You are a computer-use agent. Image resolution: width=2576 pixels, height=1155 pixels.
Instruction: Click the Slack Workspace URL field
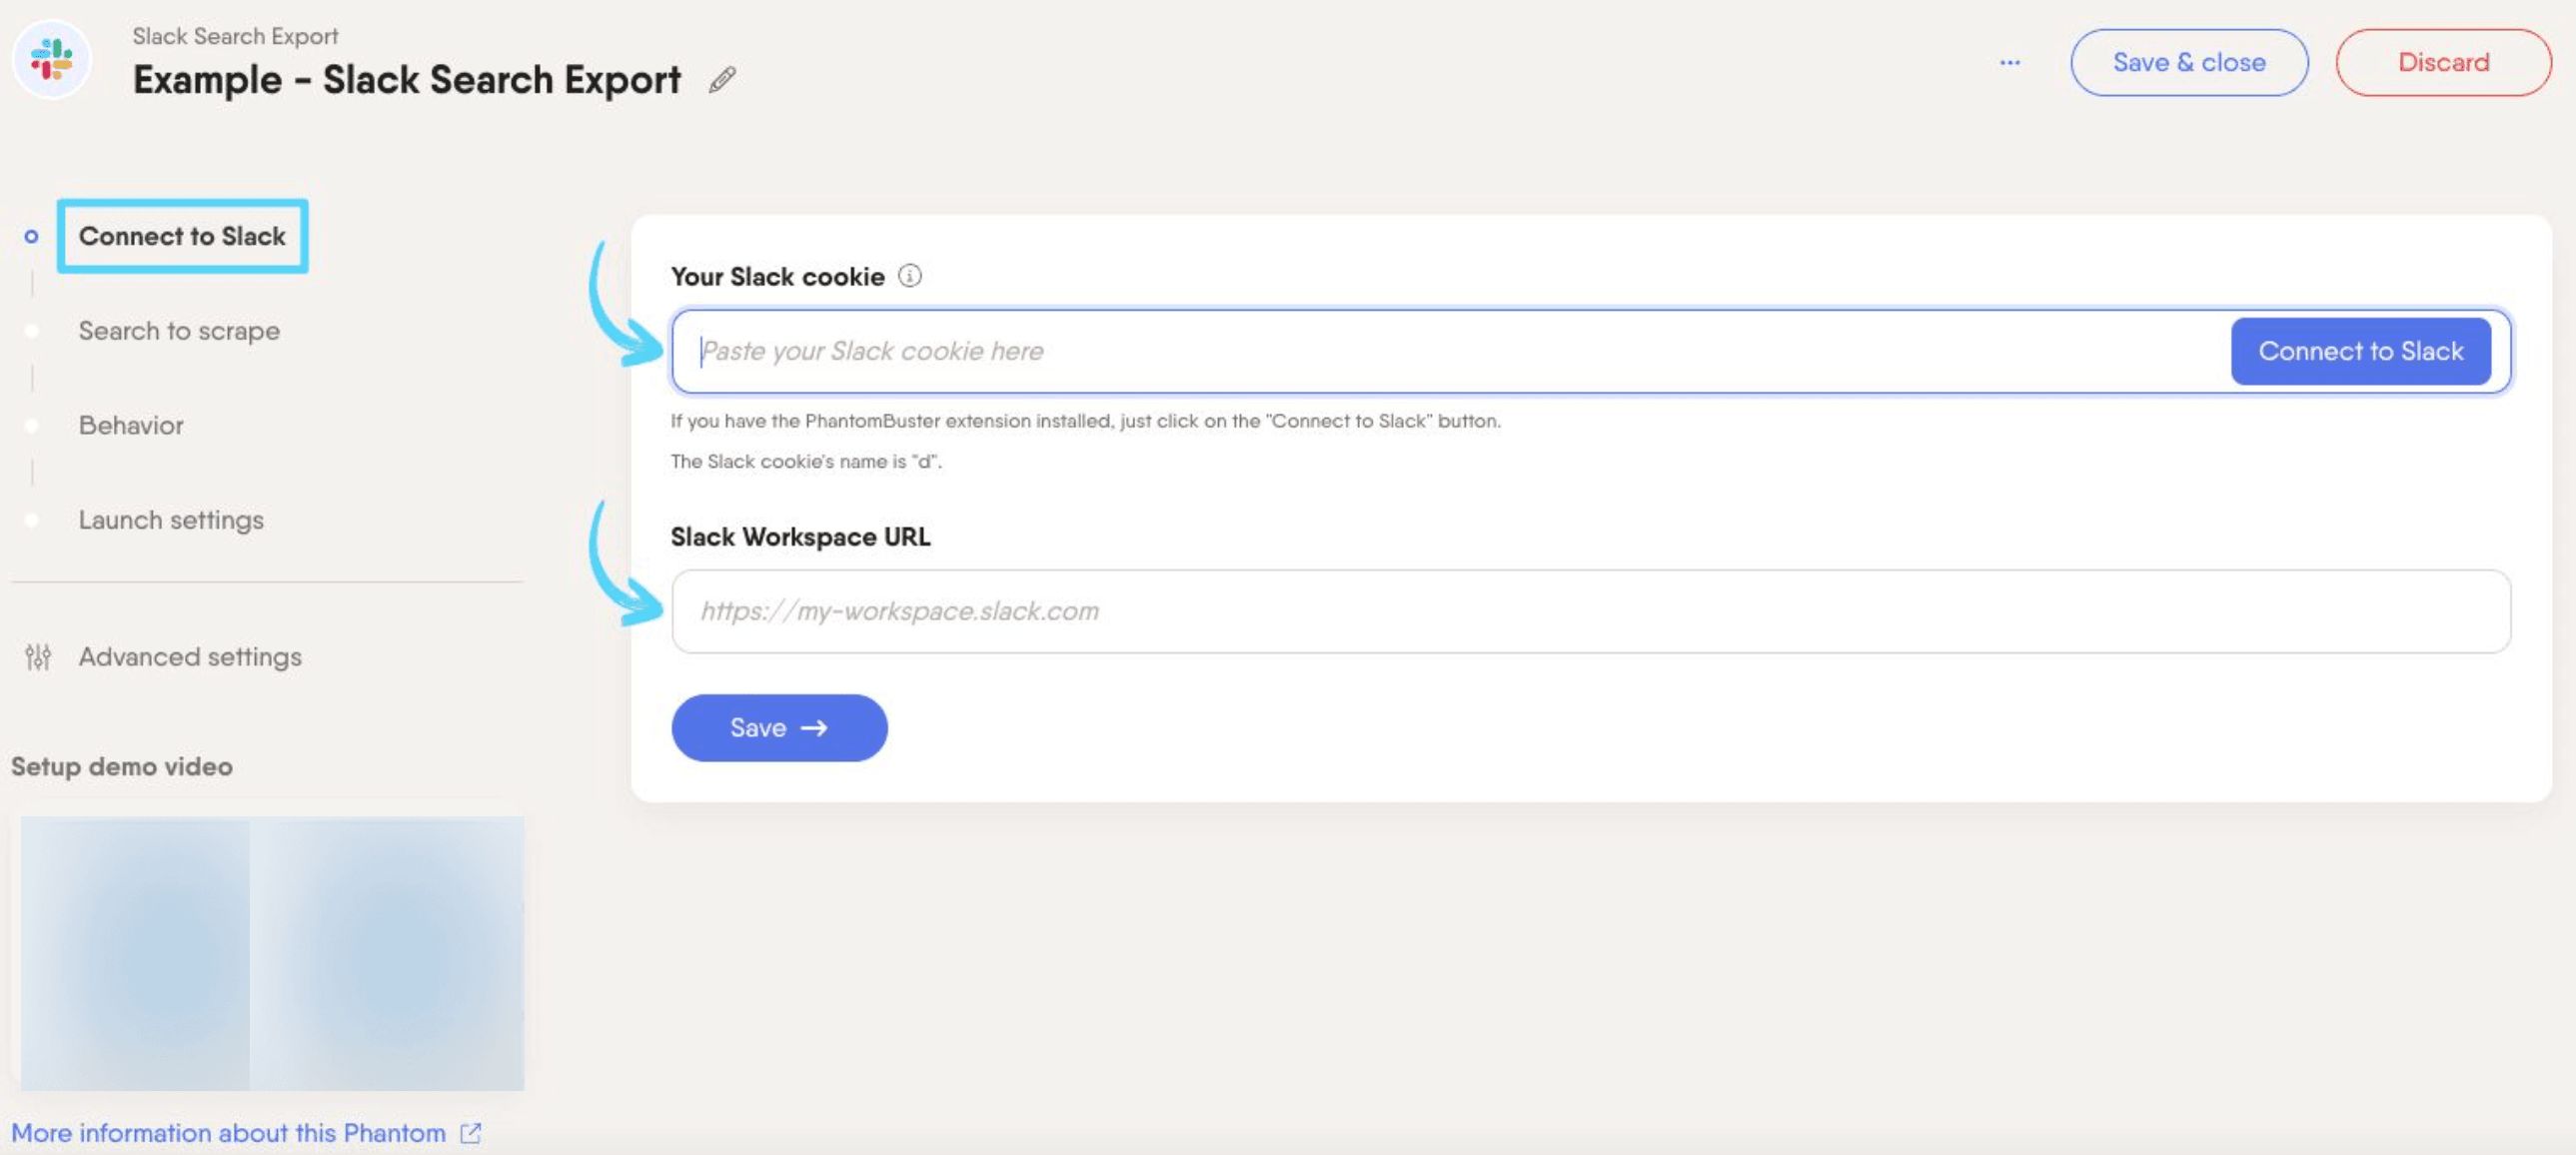(x=1590, y=611)
